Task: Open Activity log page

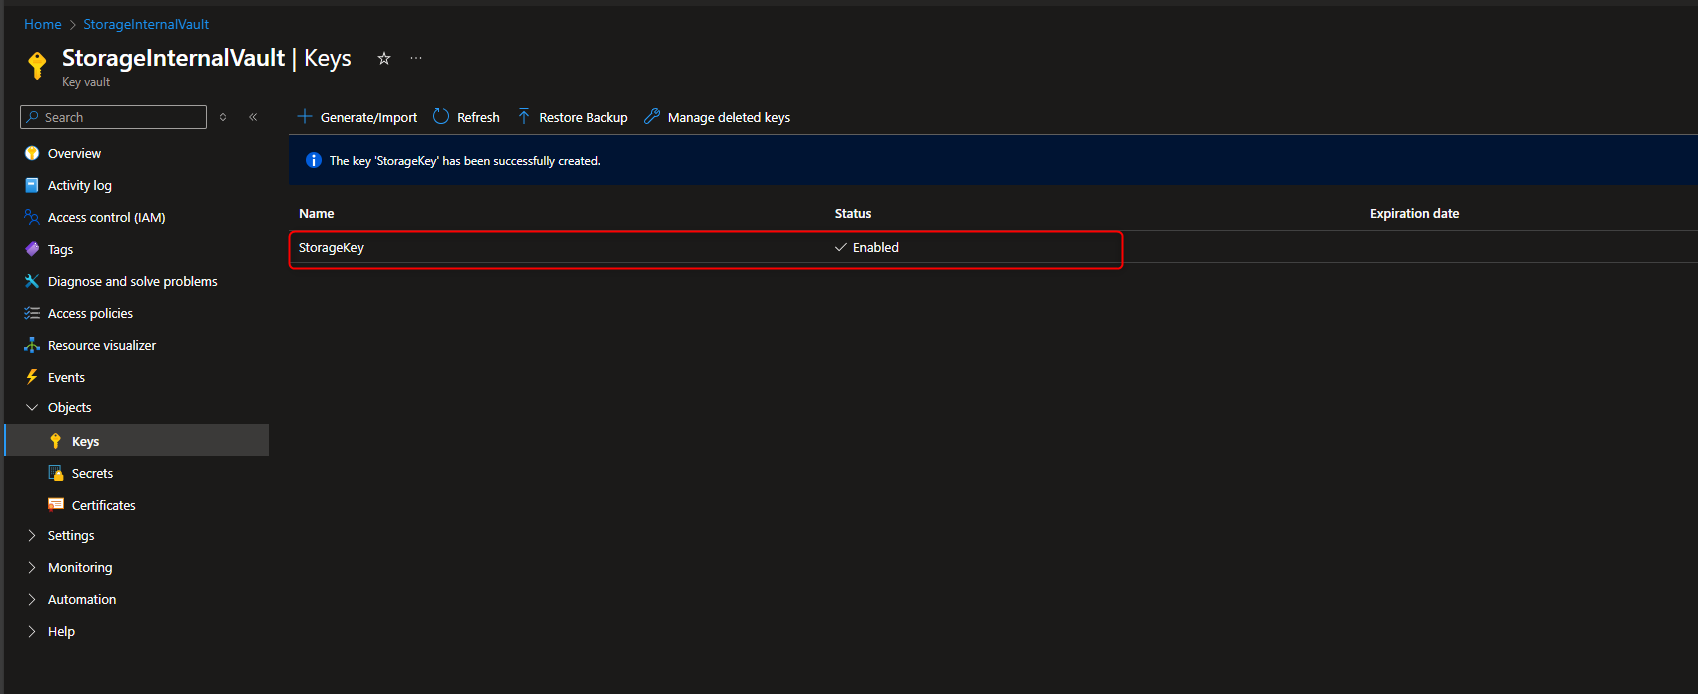Action: [x=80, y=185]
